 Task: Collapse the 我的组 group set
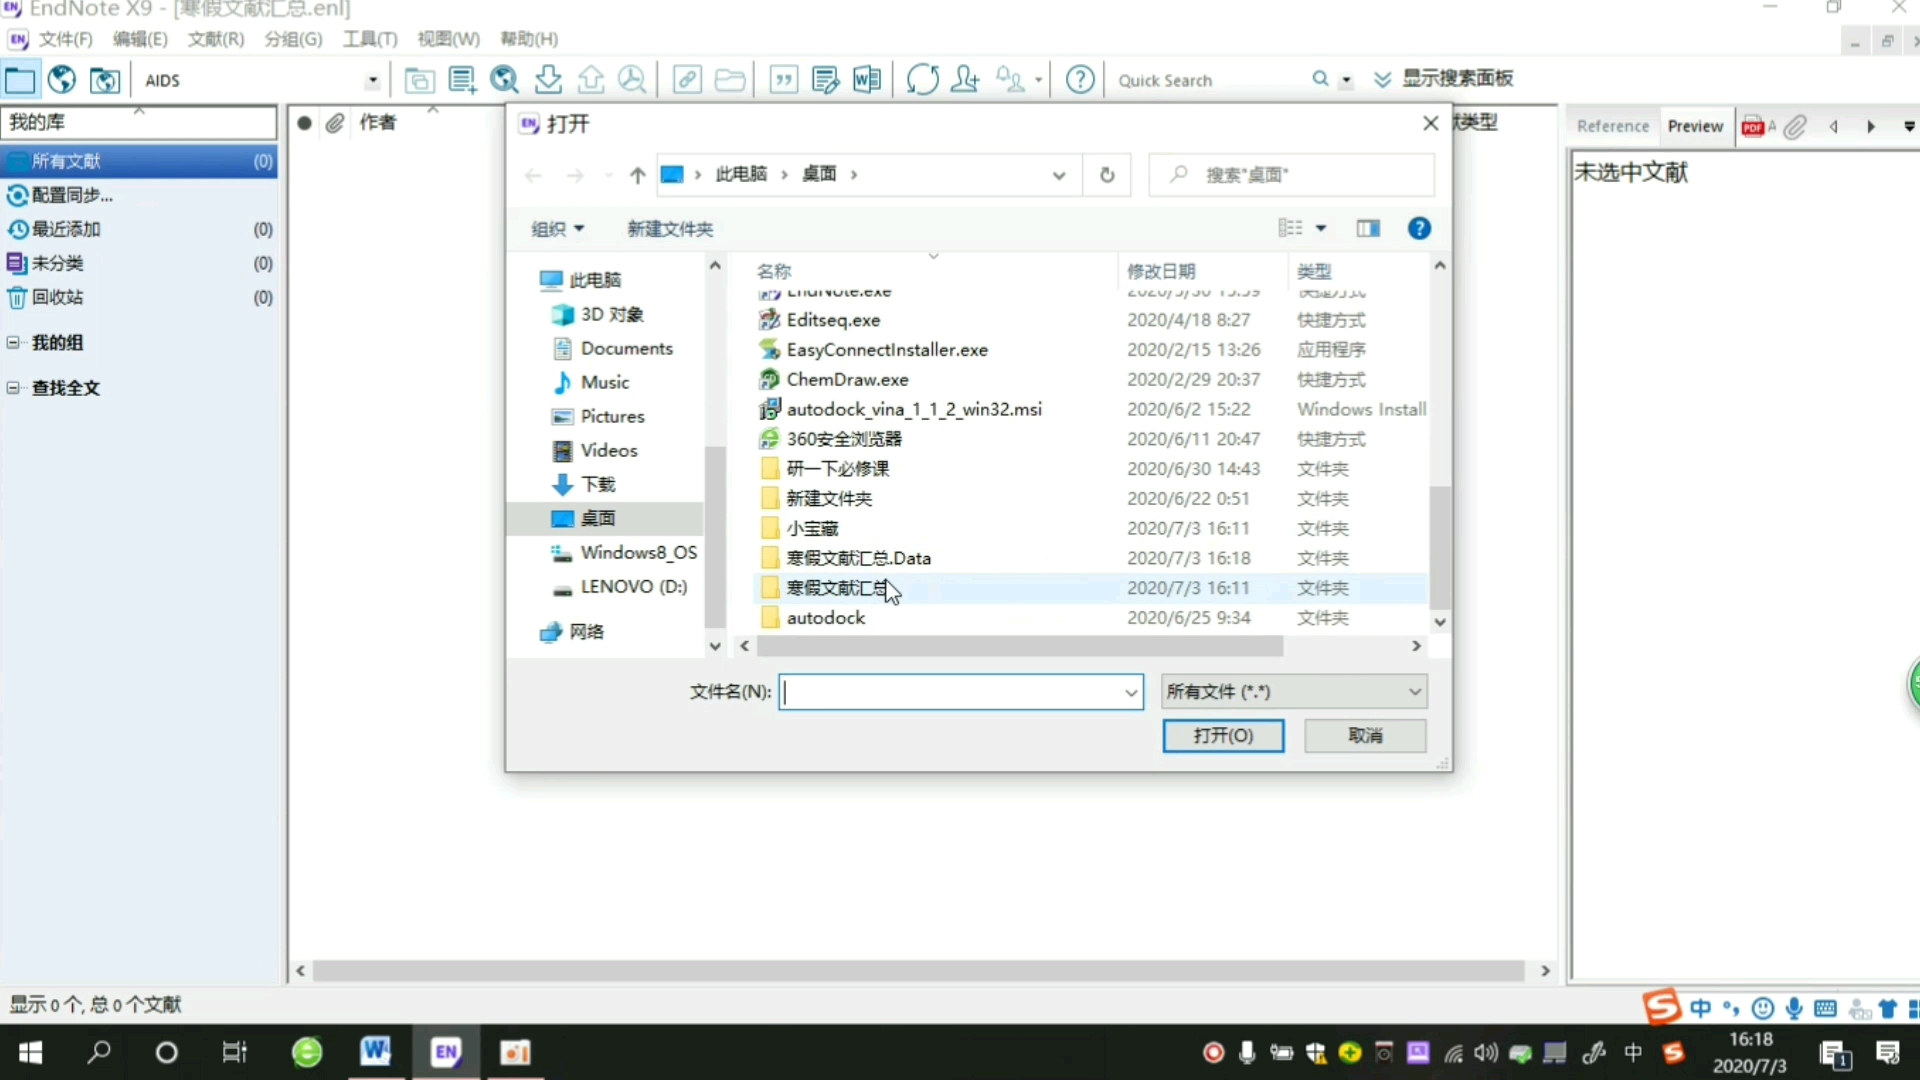(x=13, y=342)
